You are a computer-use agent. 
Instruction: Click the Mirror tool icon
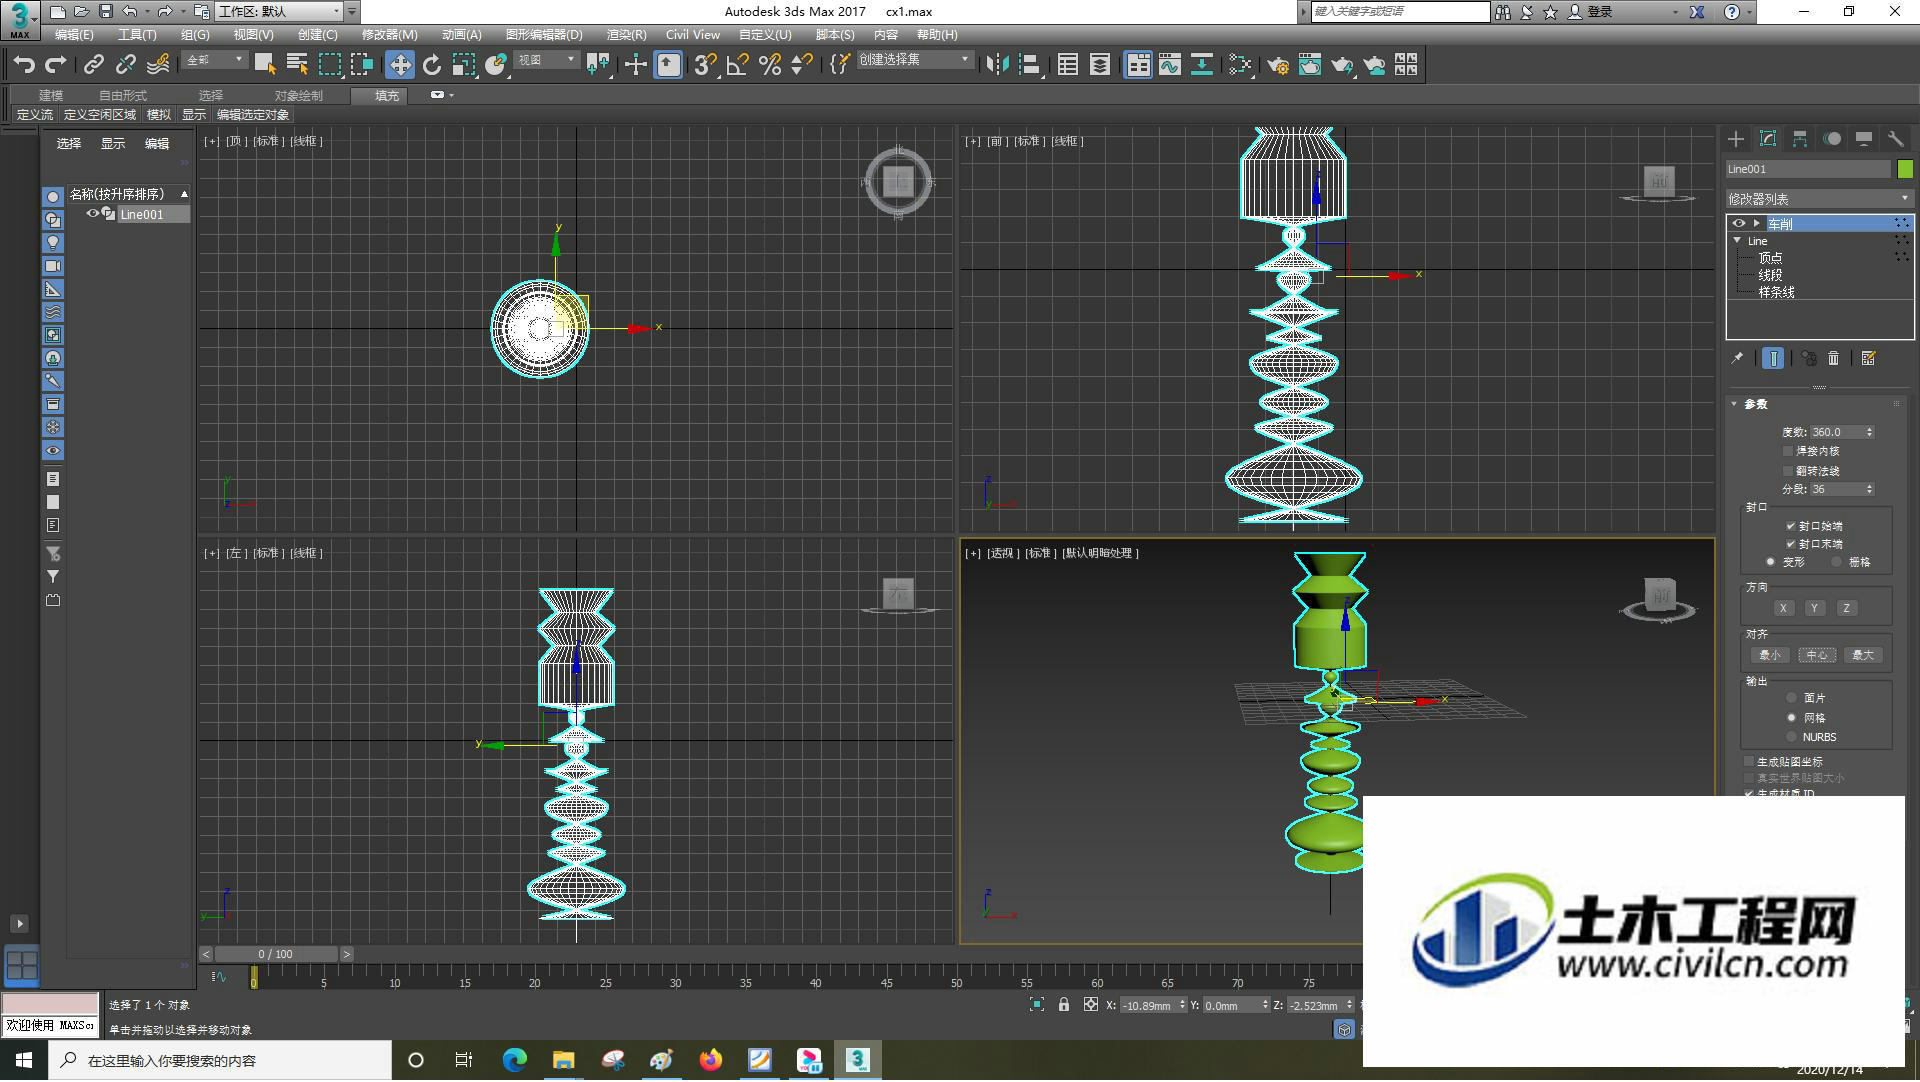997,65
